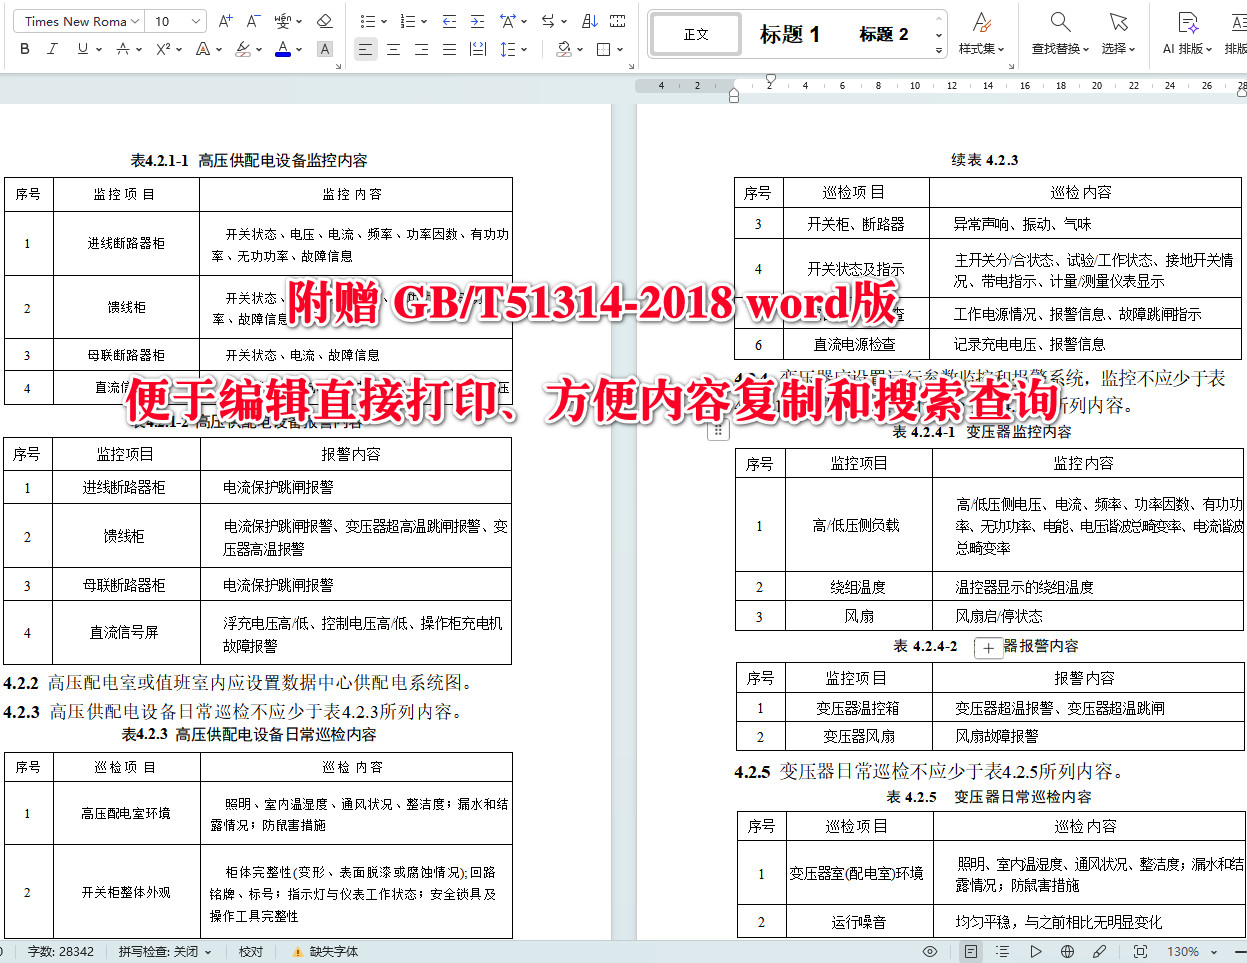Click the clear formatting eraser icon
Image resolution: width=1247 pixels, height=963 pixels.
point(324,21)
